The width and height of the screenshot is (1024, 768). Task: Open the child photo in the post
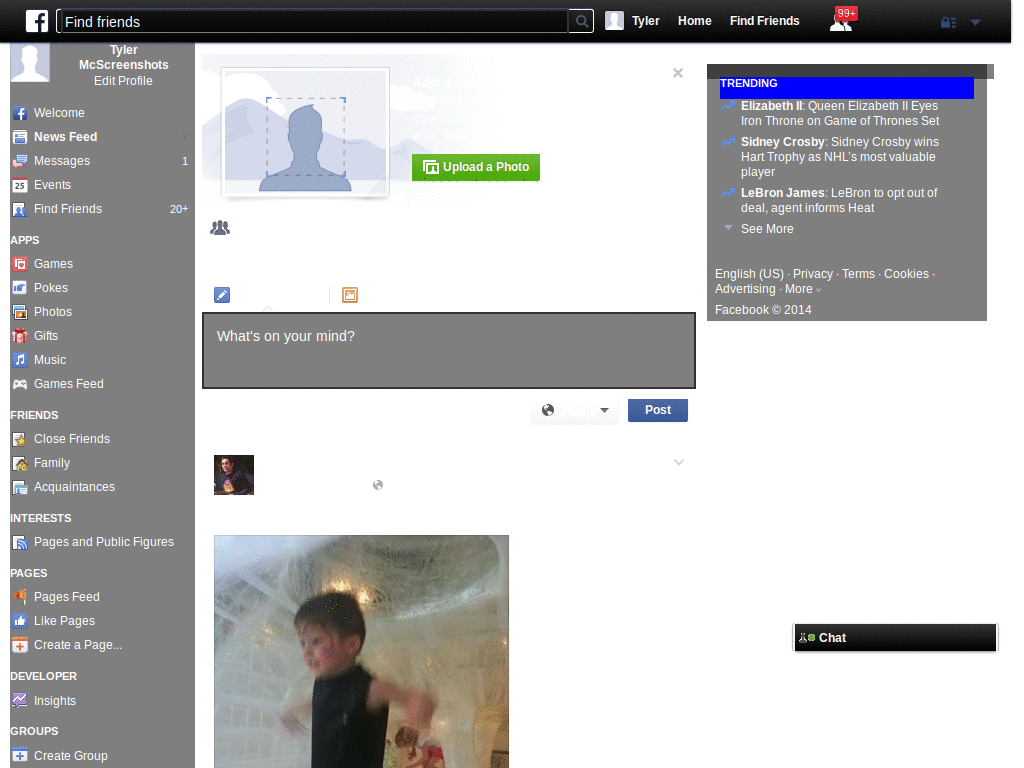[x=361, y=652]
